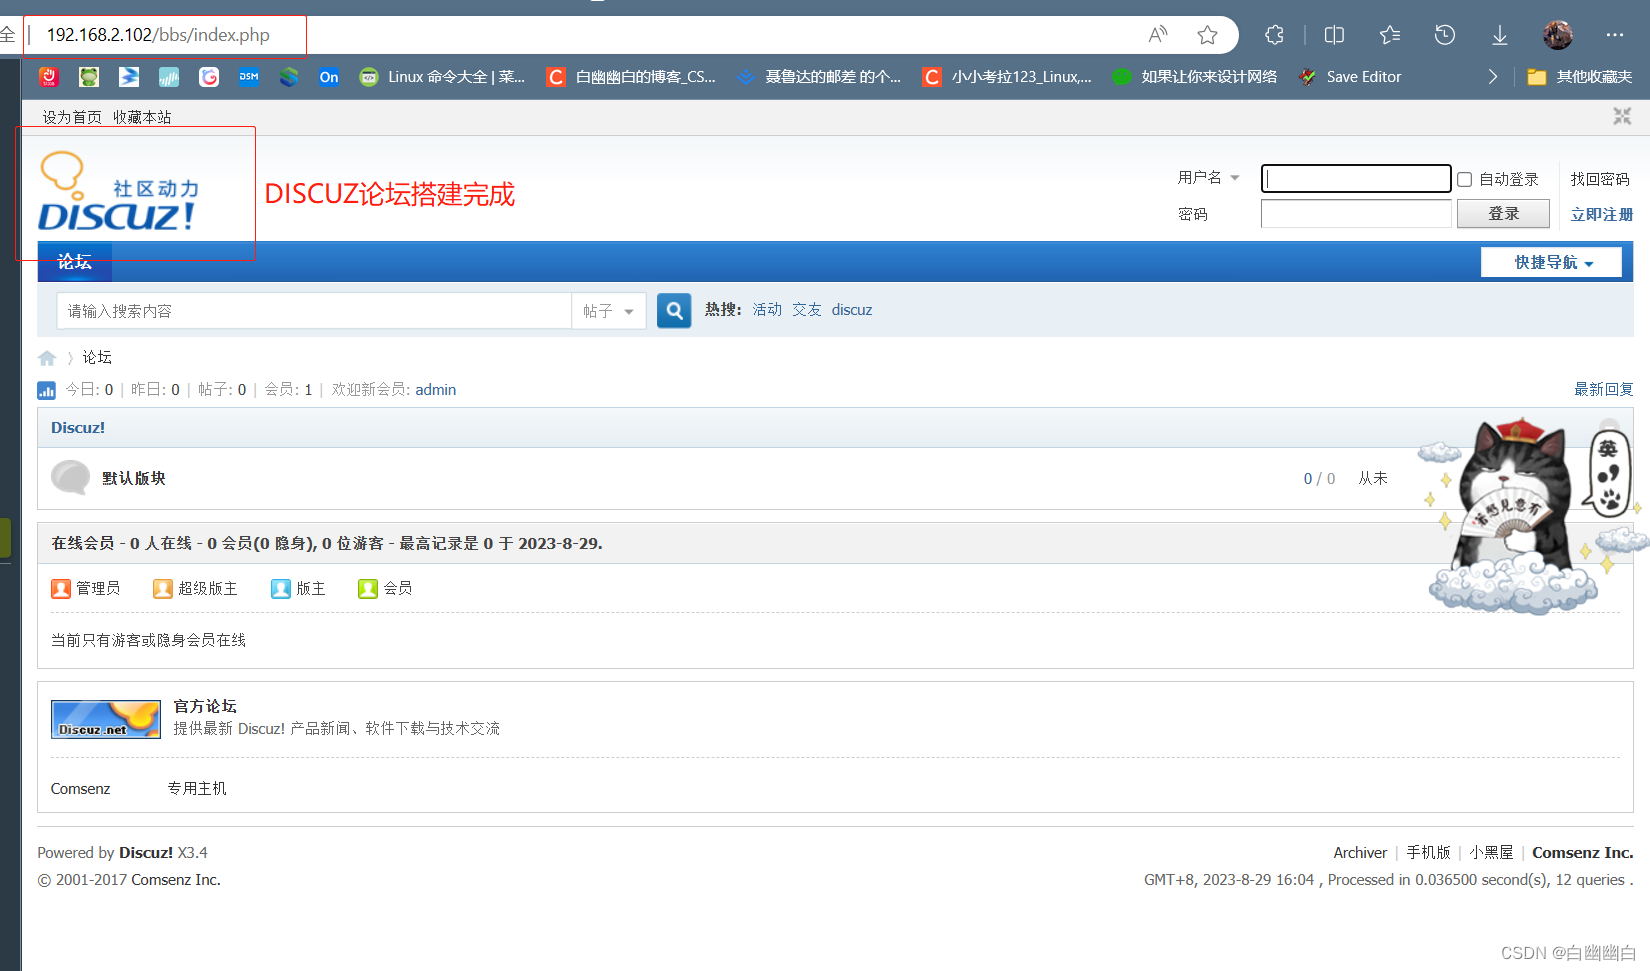
Task: Click the search content input box
Action: coord(314,311)
